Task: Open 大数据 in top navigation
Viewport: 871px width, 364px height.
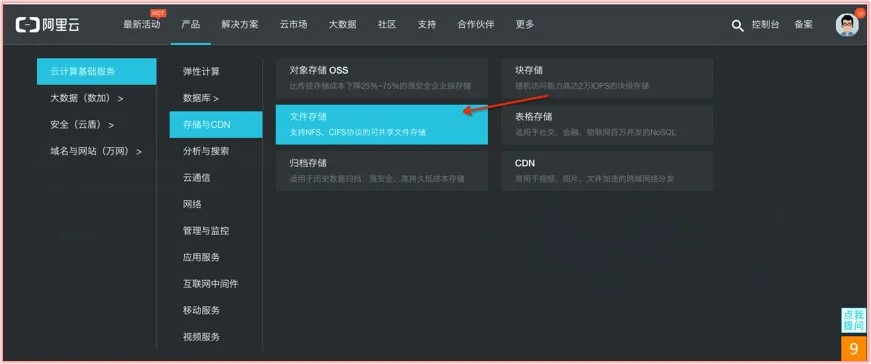Action: pos(342,24)
